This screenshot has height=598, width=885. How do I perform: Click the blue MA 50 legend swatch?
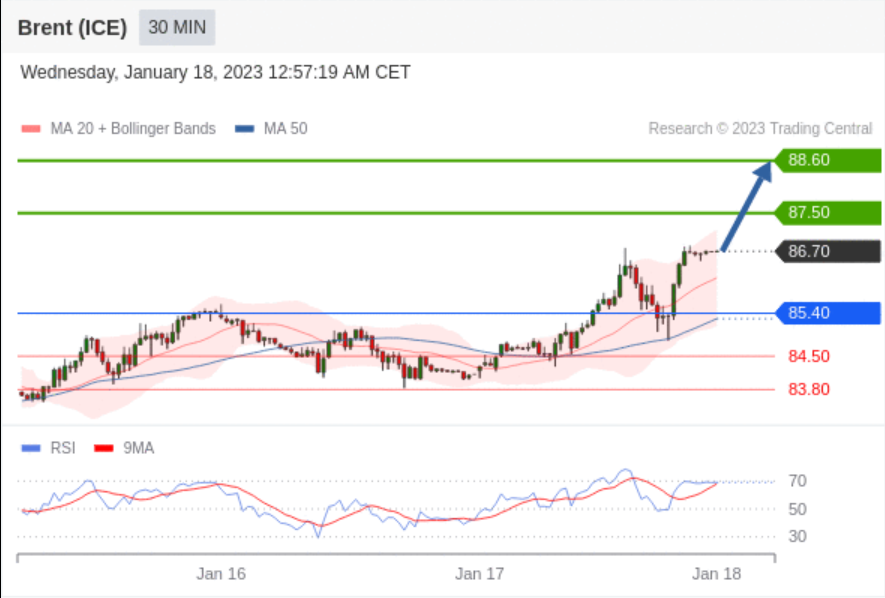click(x=244, y=129)
